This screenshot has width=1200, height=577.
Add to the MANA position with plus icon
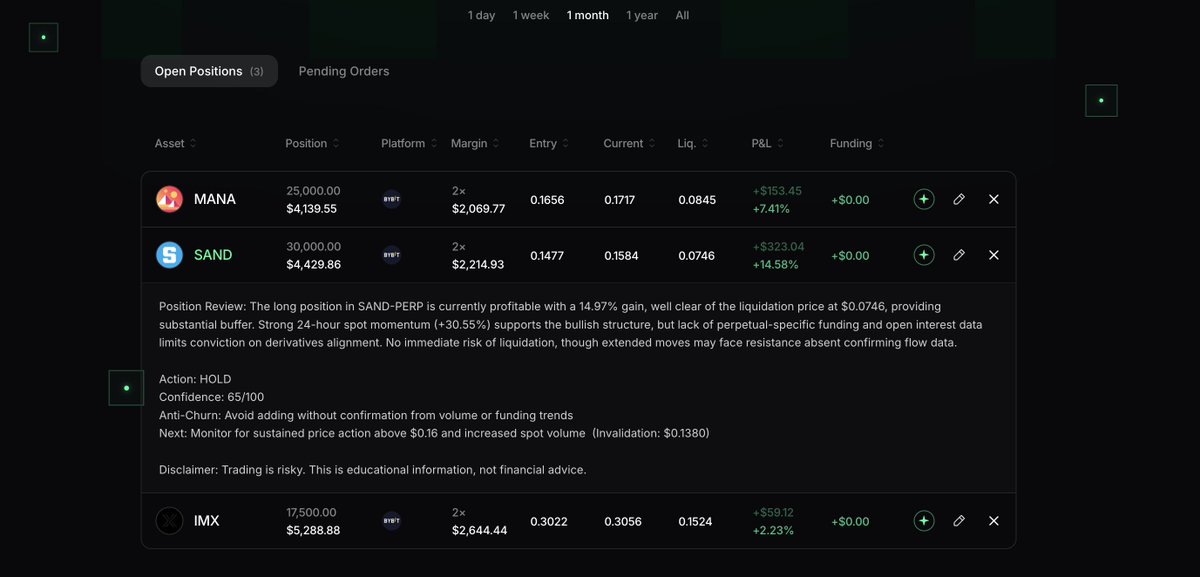point(924,199)
